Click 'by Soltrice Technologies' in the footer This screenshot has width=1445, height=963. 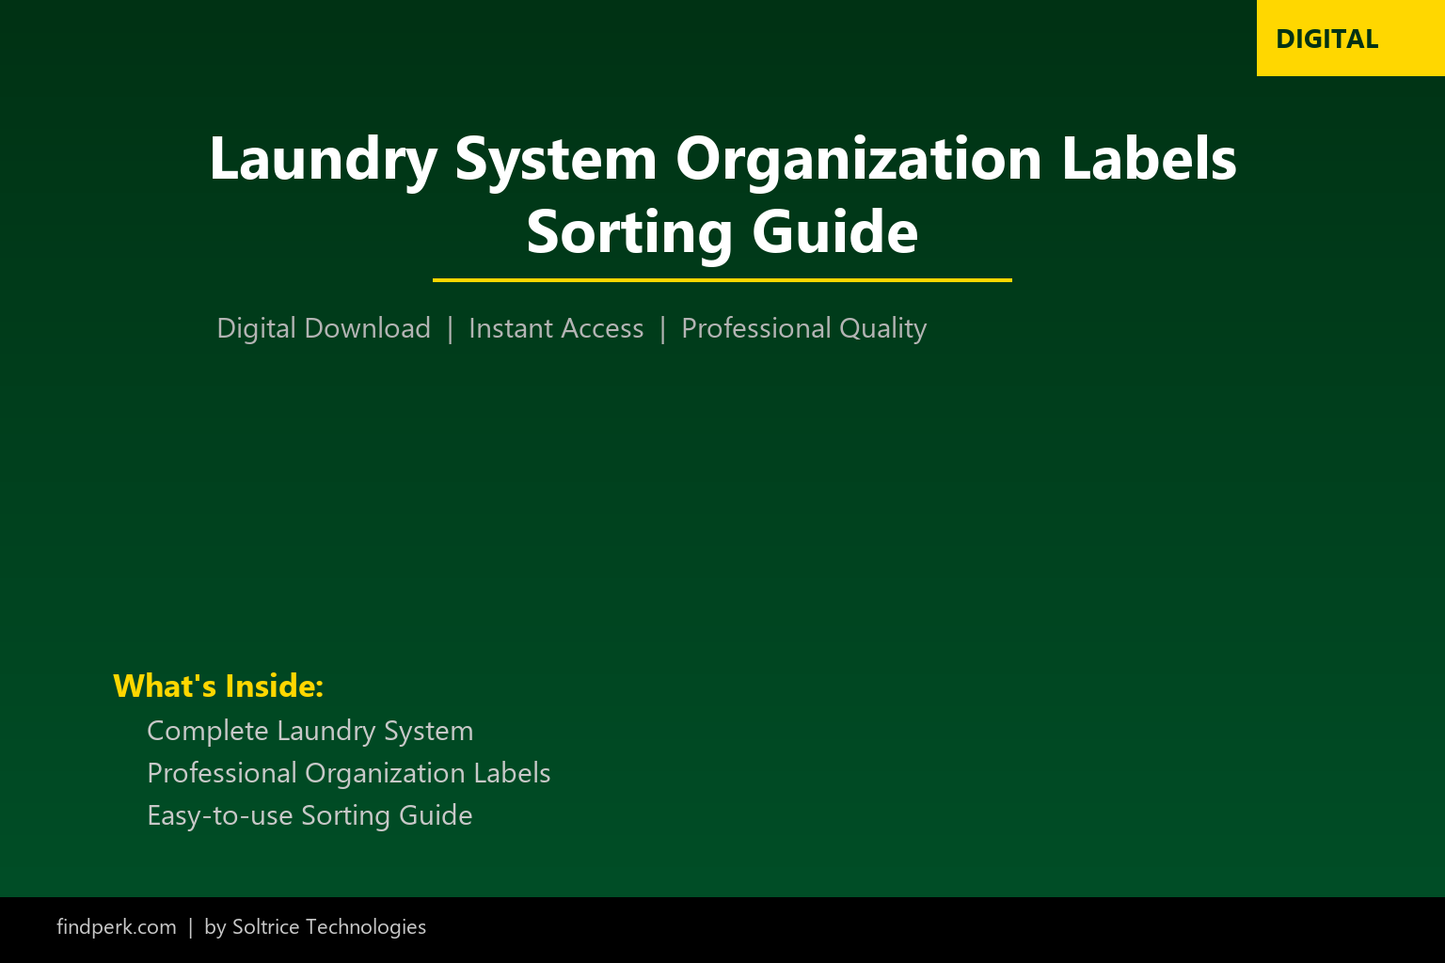315,927
